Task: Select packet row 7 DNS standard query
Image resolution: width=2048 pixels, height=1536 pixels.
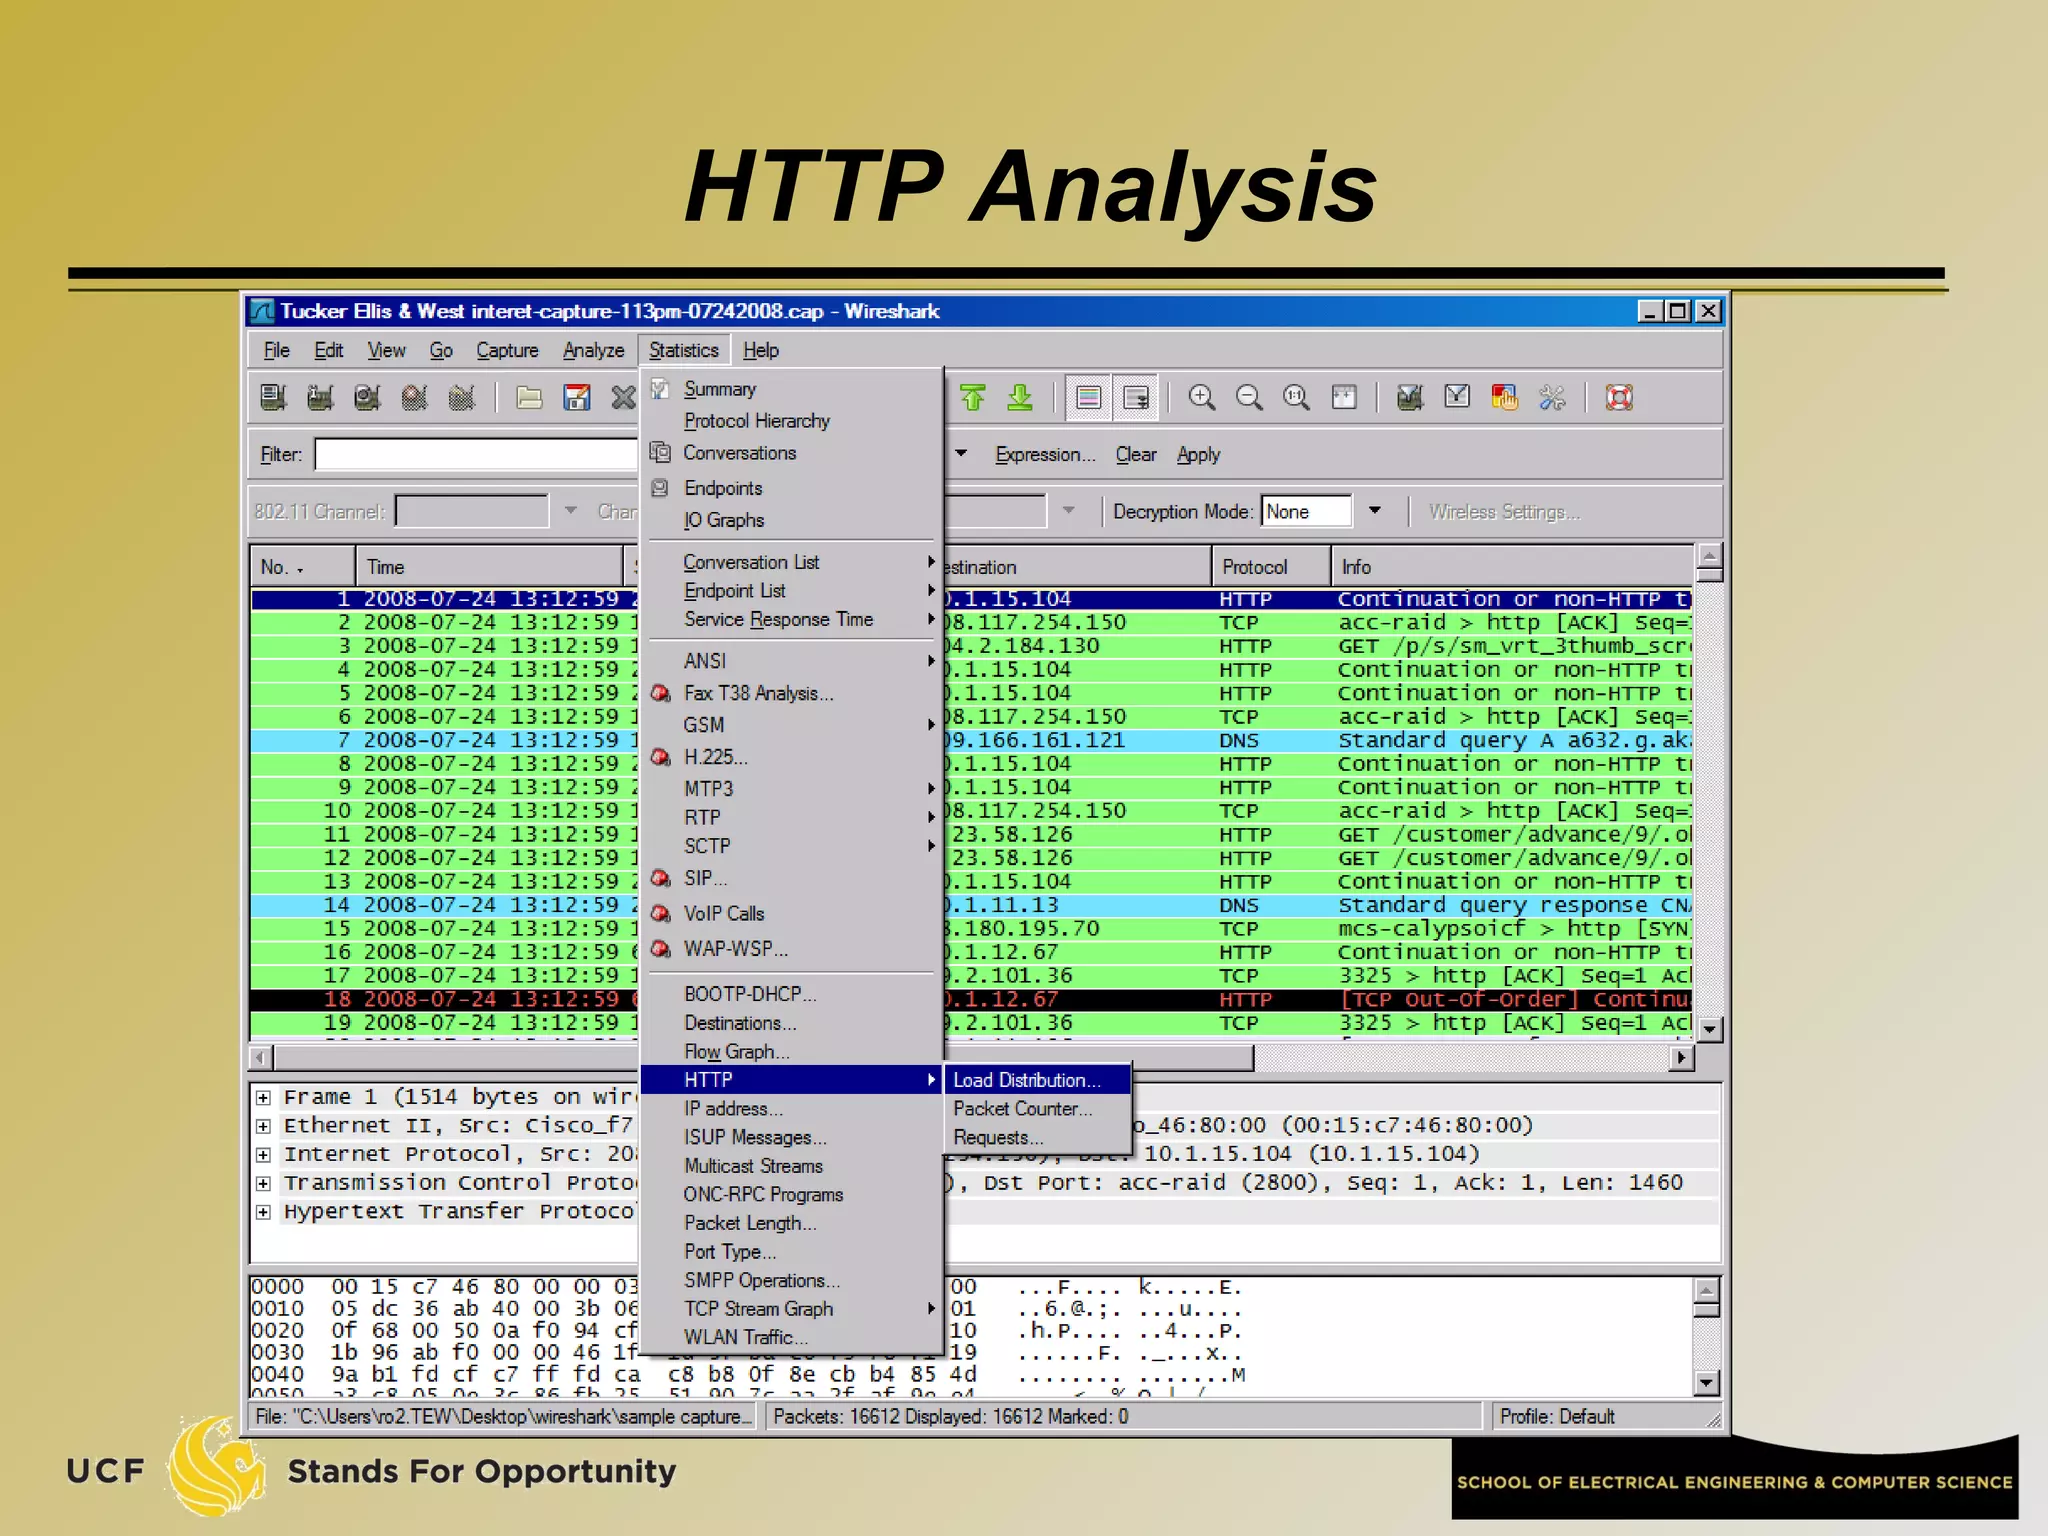Action: coord(971,741)
